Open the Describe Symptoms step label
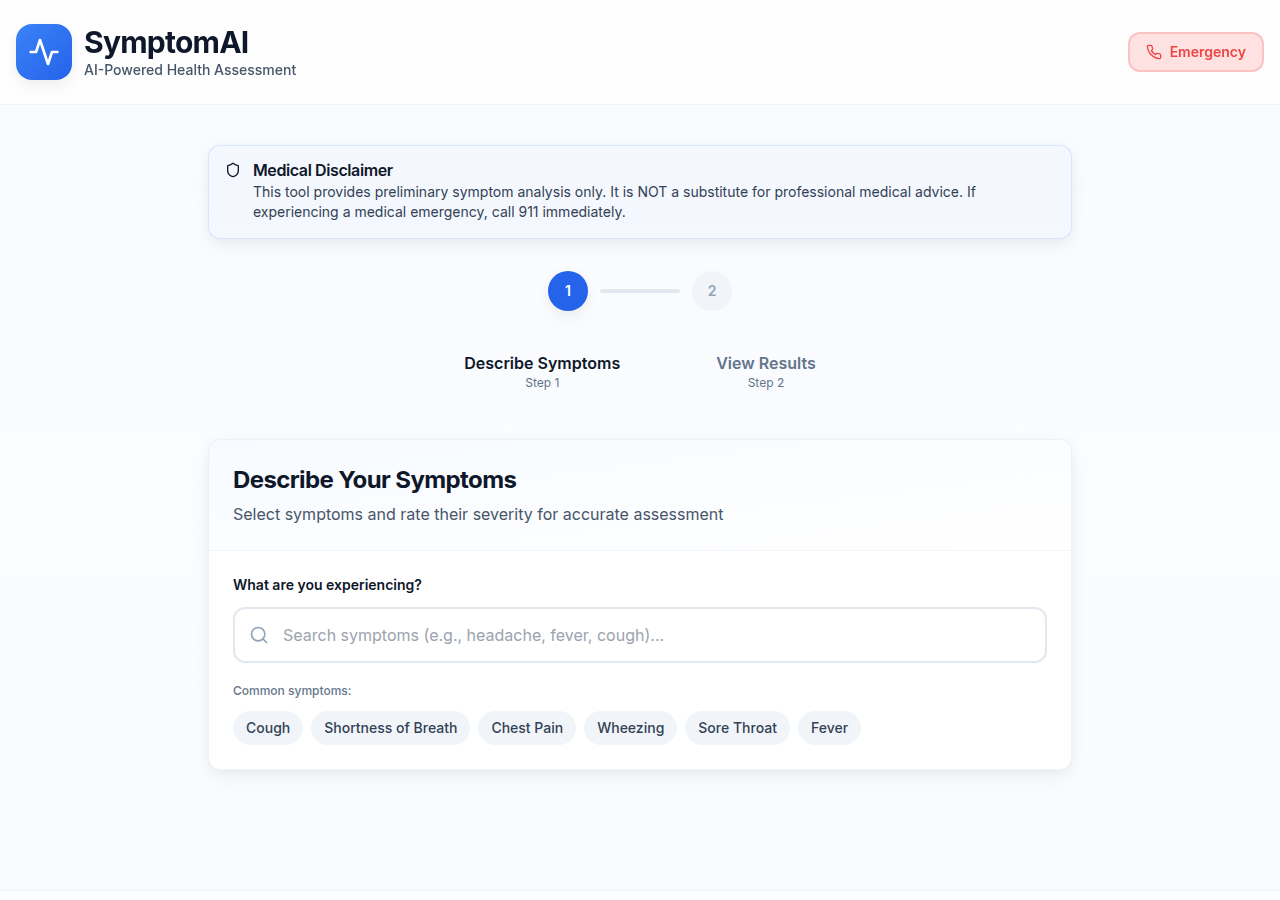 click(x=542, y=364)
